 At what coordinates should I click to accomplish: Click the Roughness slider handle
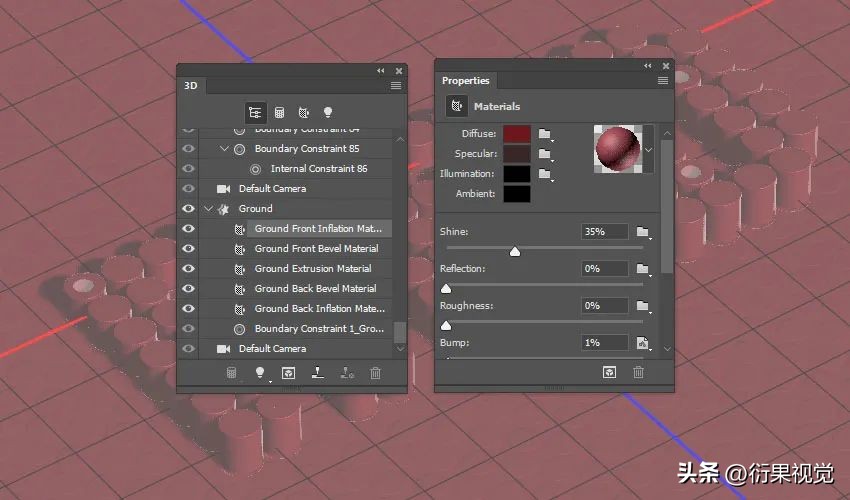pyautogui.click(x=446, y=325)
